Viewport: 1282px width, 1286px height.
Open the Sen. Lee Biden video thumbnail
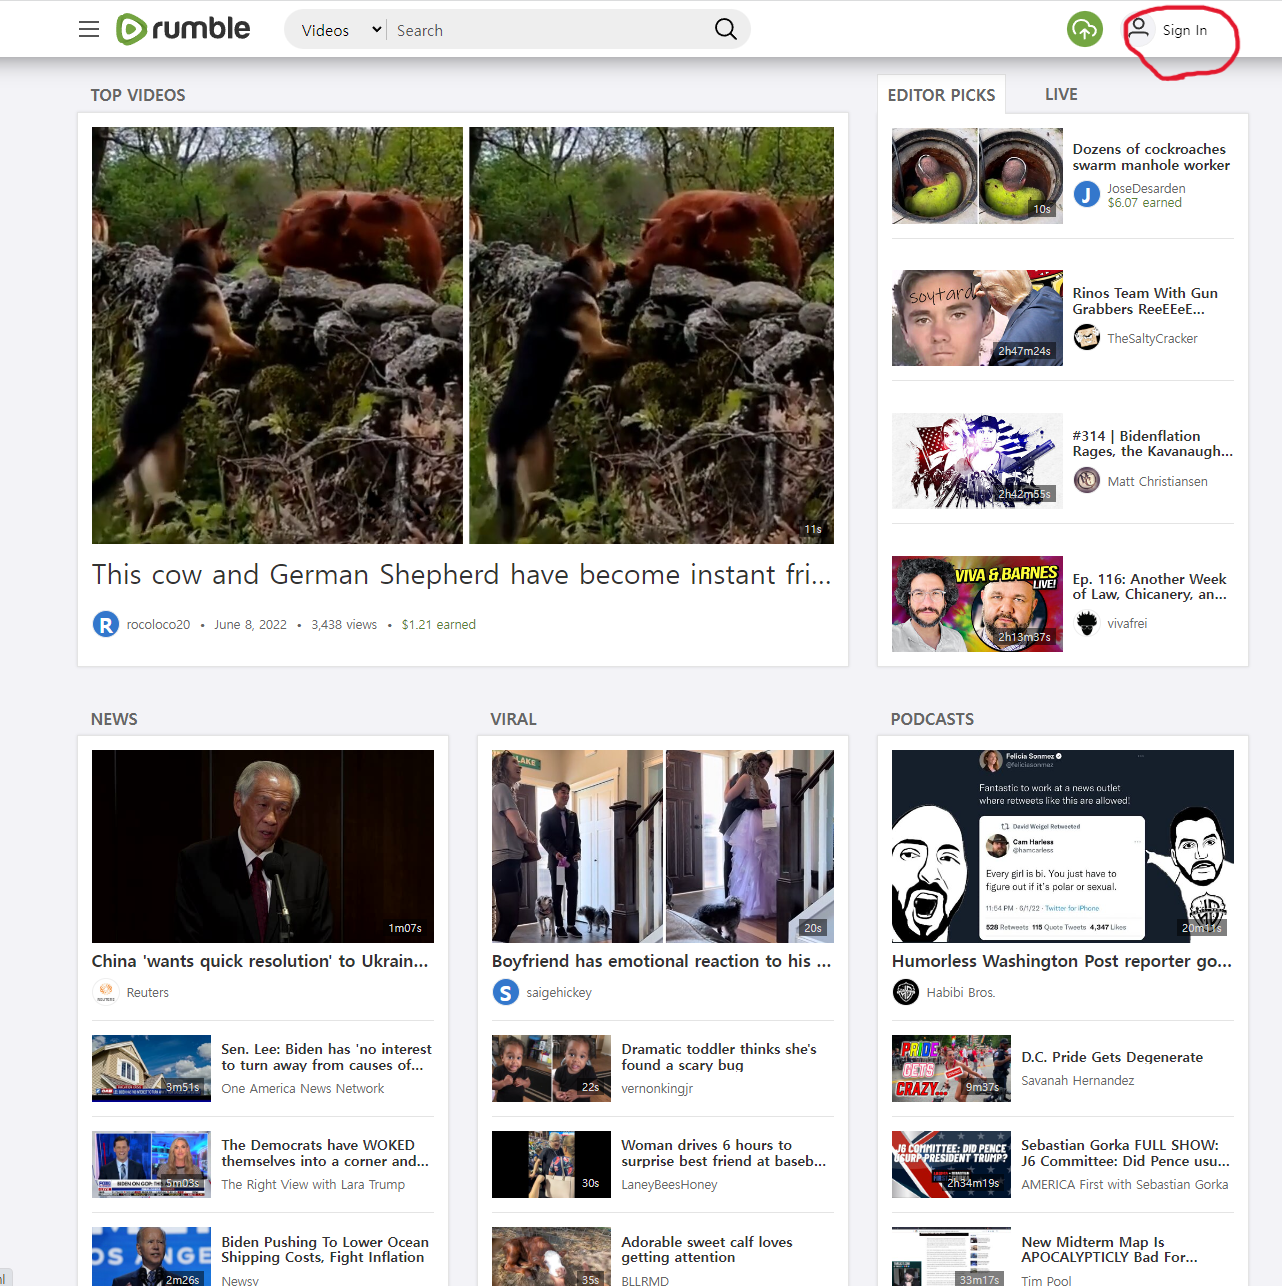pos(151,1068)
